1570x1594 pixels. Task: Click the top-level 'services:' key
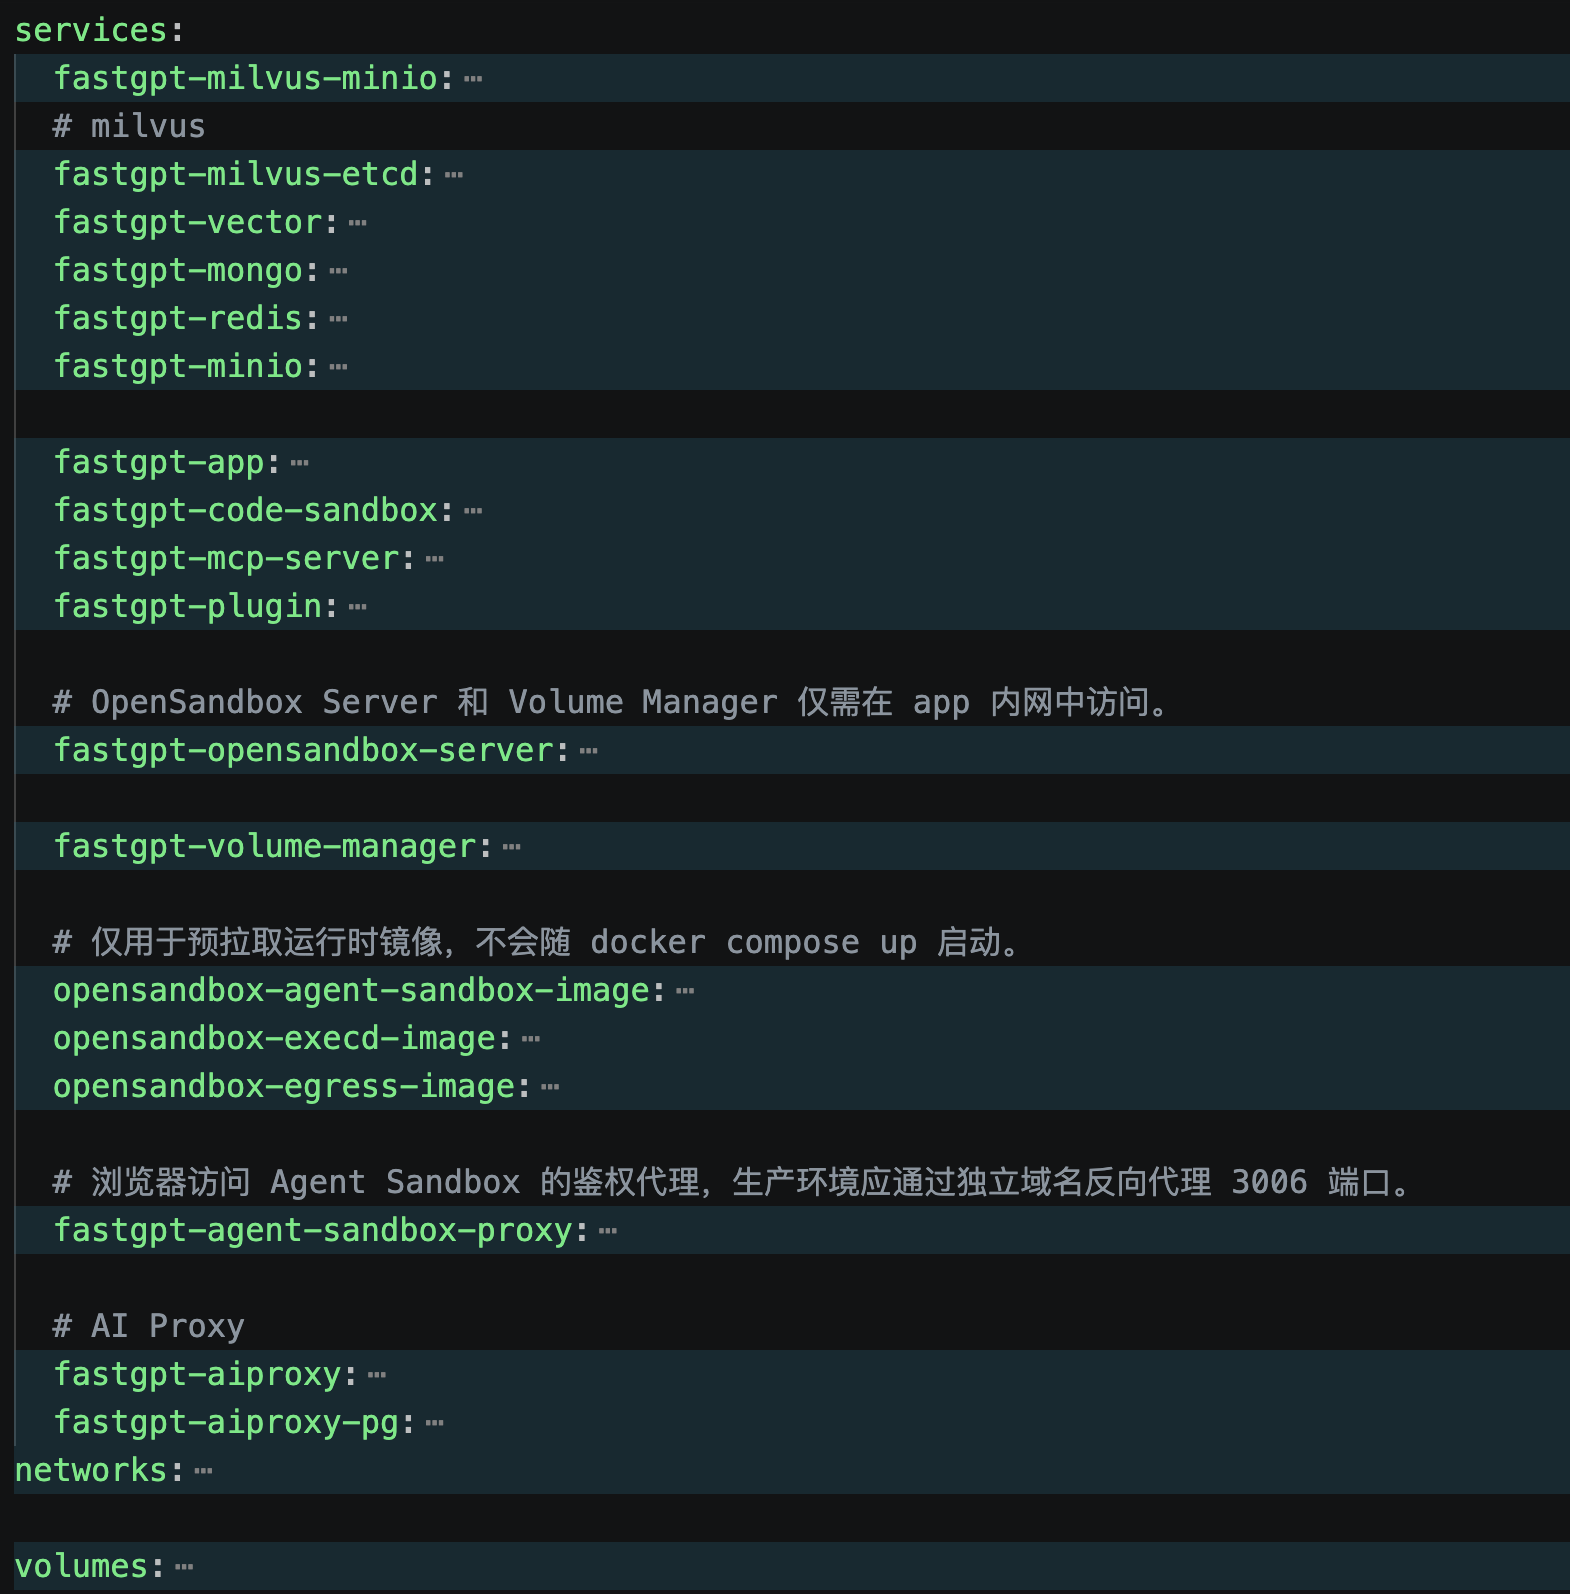pyautogui.click(x=99, y=31)
